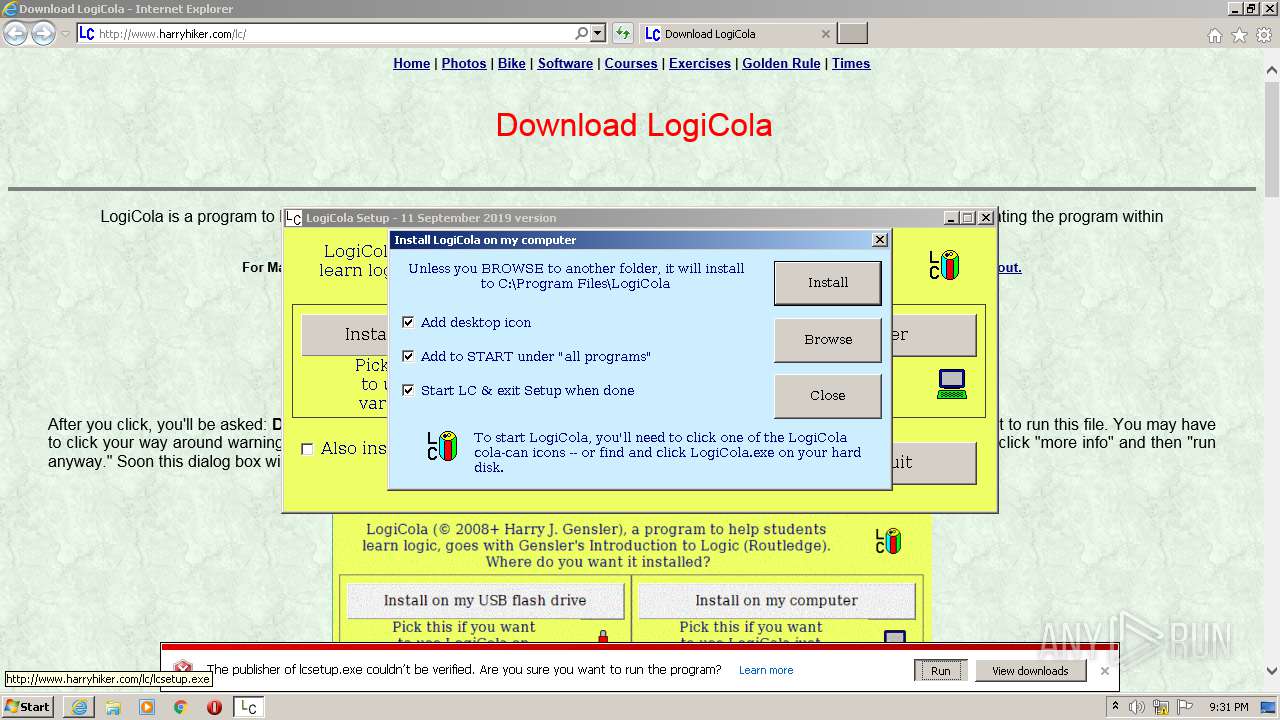Open the Photos navigation link
The width and height of the screenshot is (1280, 720).
click(x=464, y=63)
